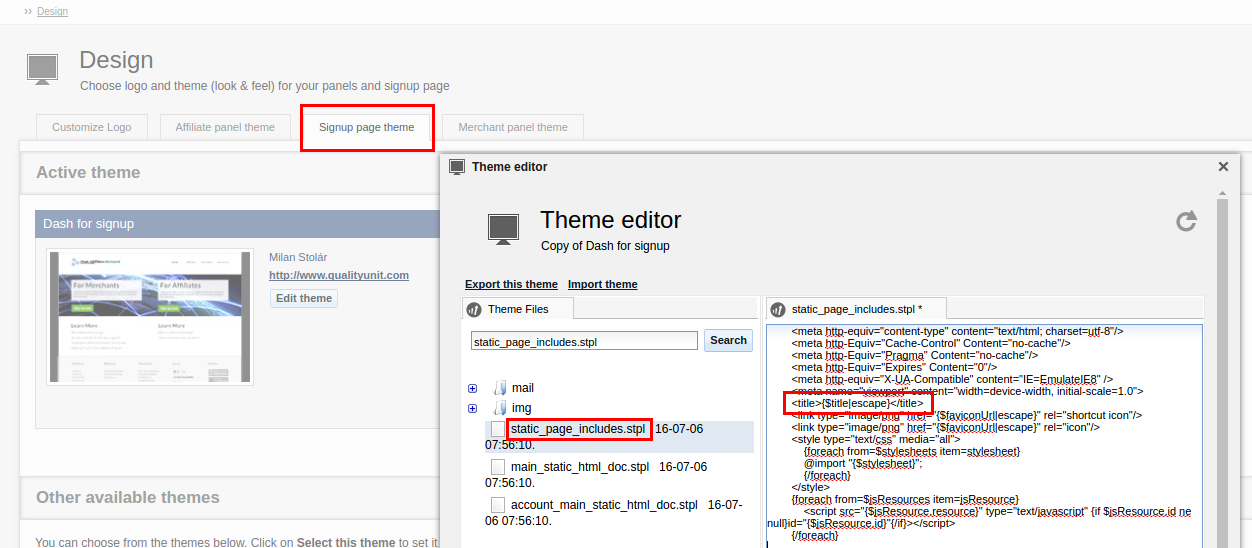Click the theme file search input field
This screenshot has width=1252, height=548.
(584, 341)
